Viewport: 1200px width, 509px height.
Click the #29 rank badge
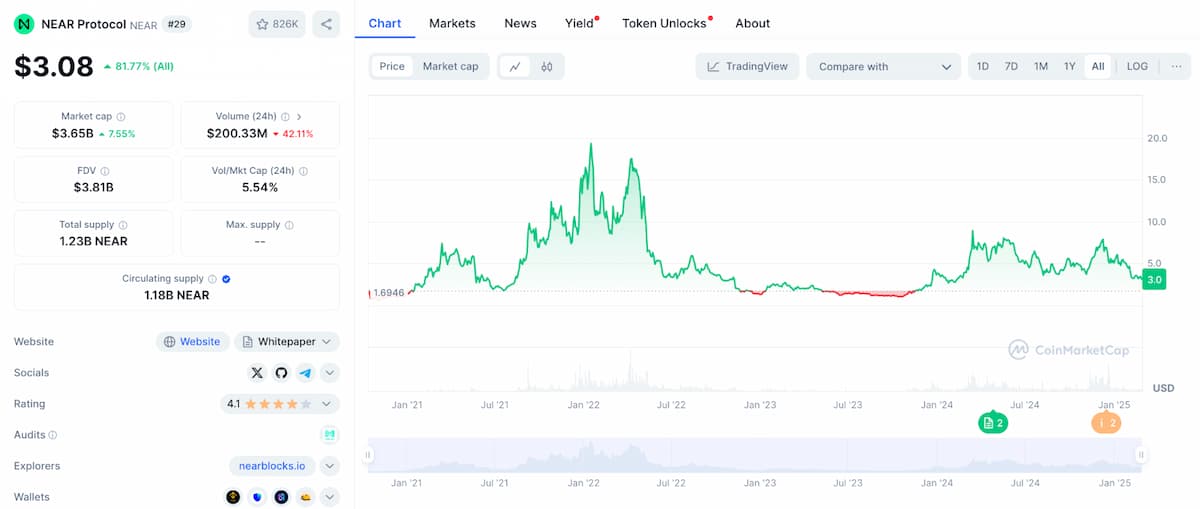tap(176, 24)
